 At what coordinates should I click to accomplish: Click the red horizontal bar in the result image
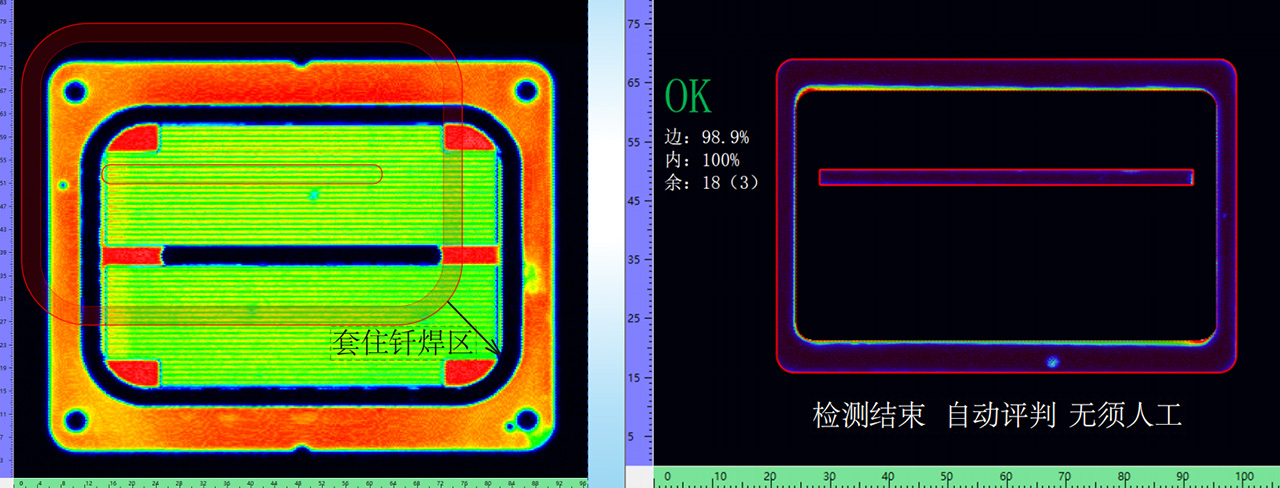(1006, 177)
